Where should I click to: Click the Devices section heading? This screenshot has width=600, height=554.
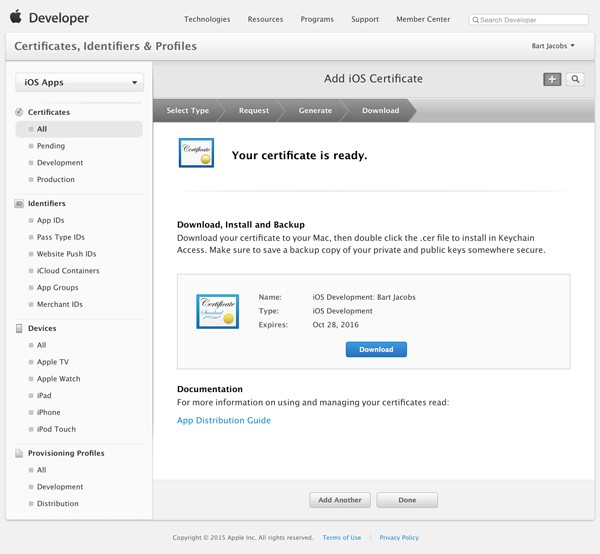[x=42, y=328]
